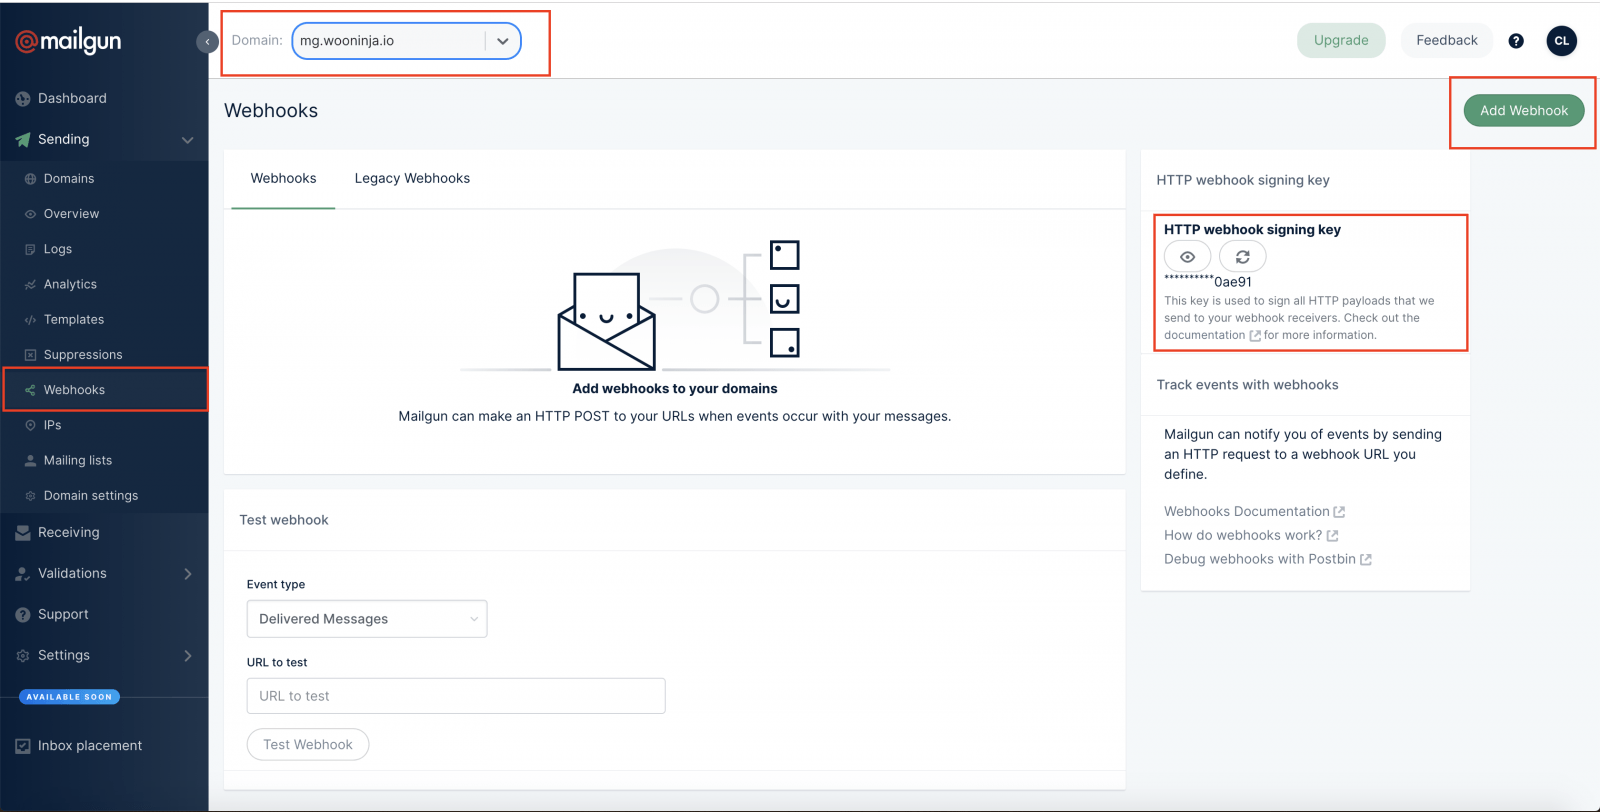Open the Receiving section
The width and height of the screenshot is (1600, 812).
69,532
